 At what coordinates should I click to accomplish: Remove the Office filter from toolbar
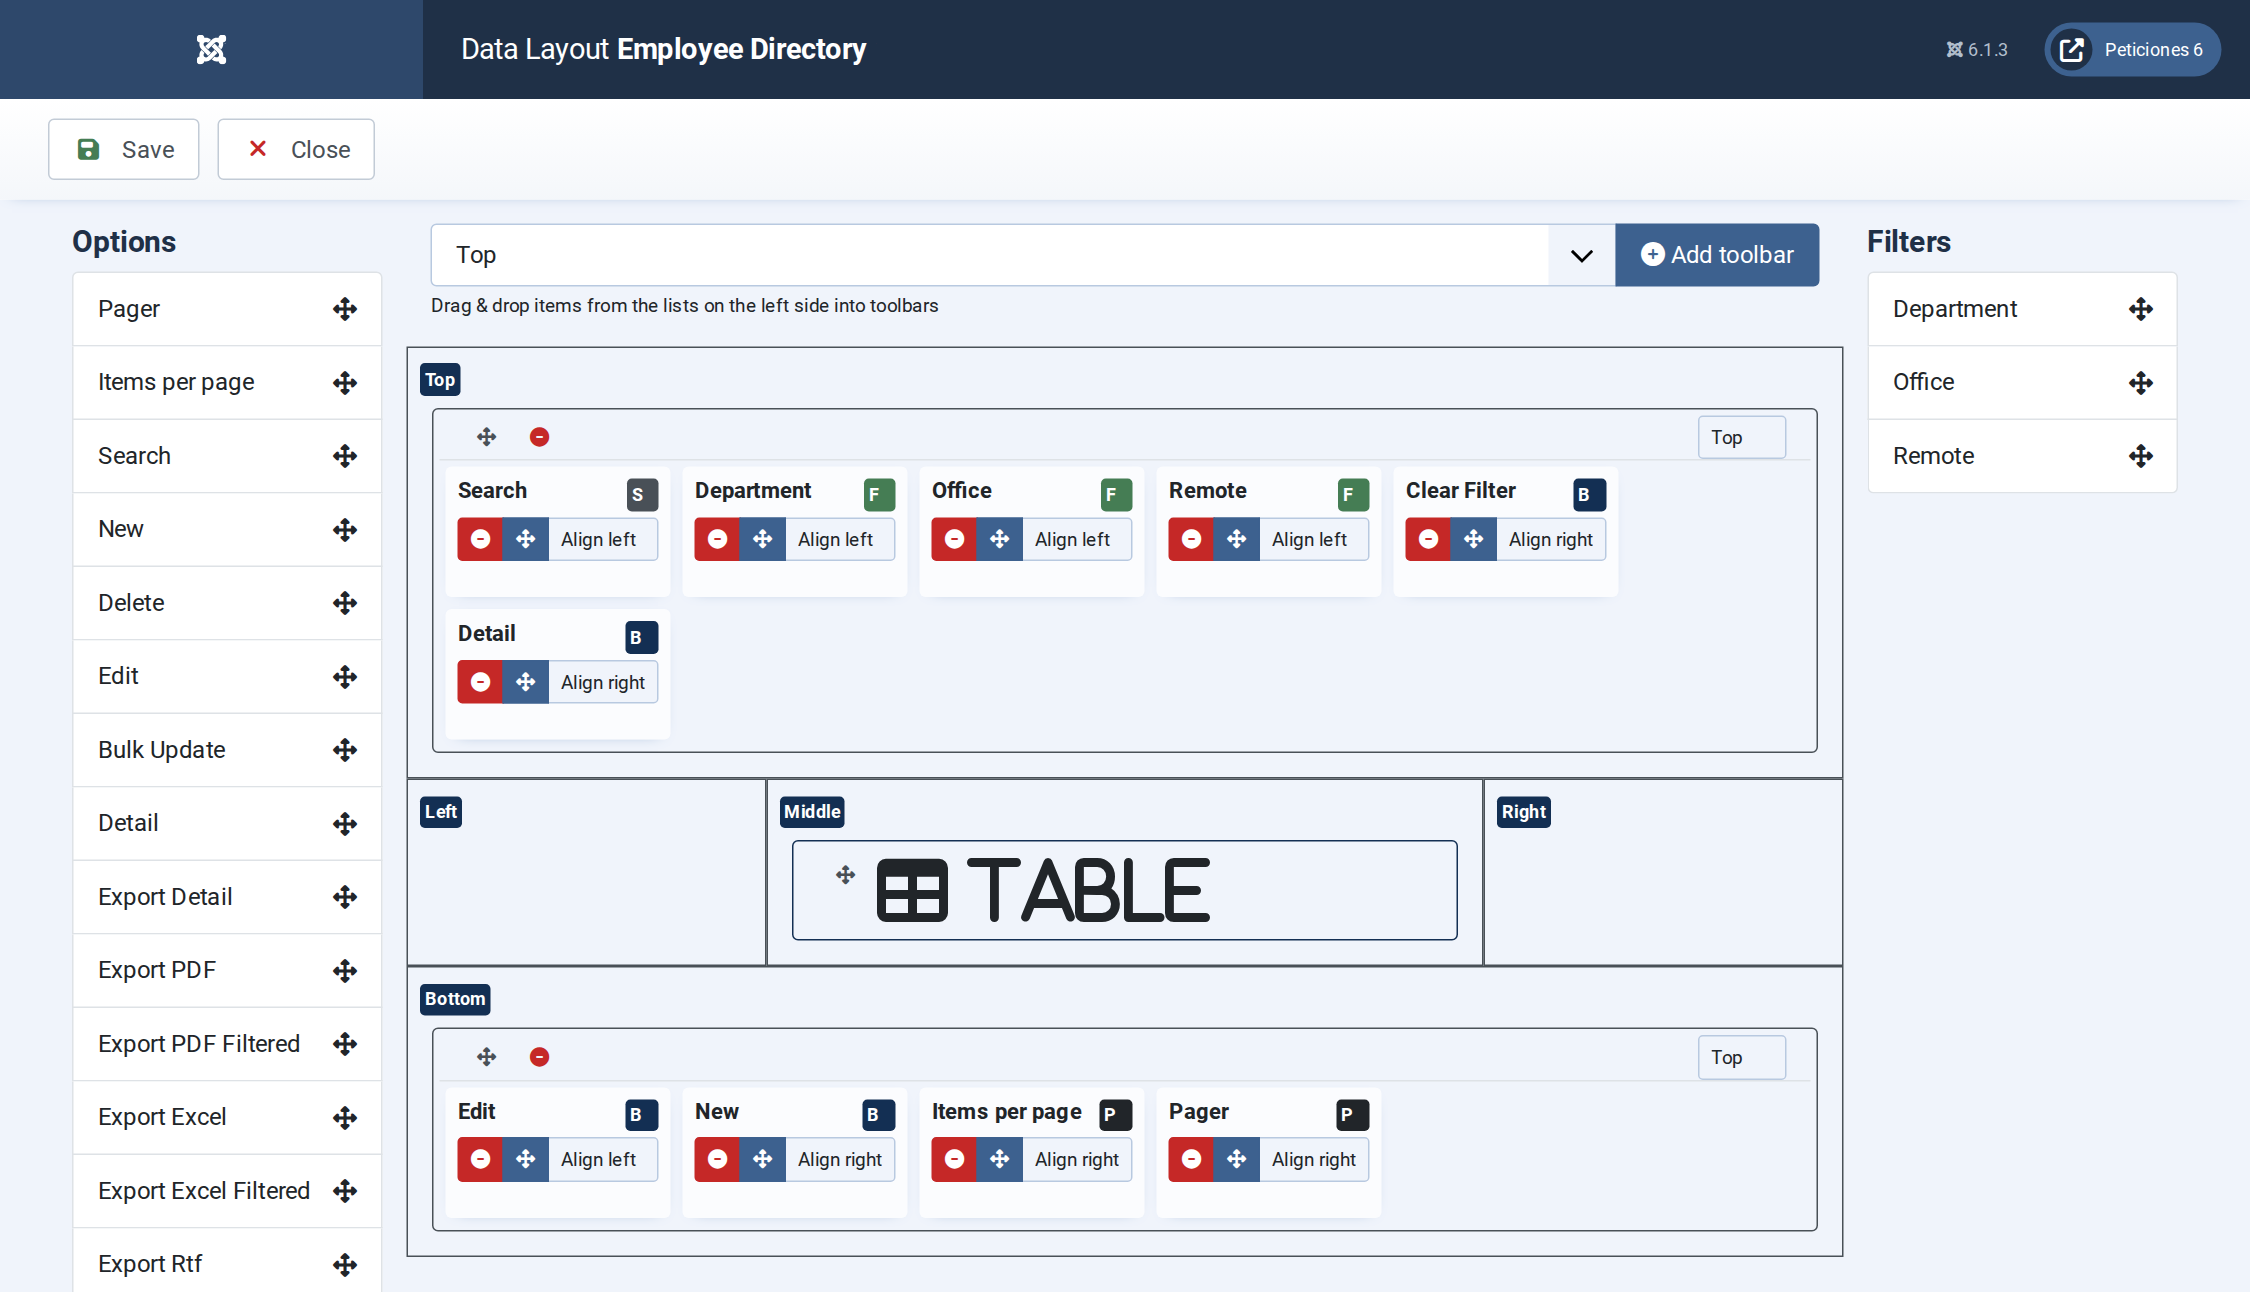pos(954,539)
